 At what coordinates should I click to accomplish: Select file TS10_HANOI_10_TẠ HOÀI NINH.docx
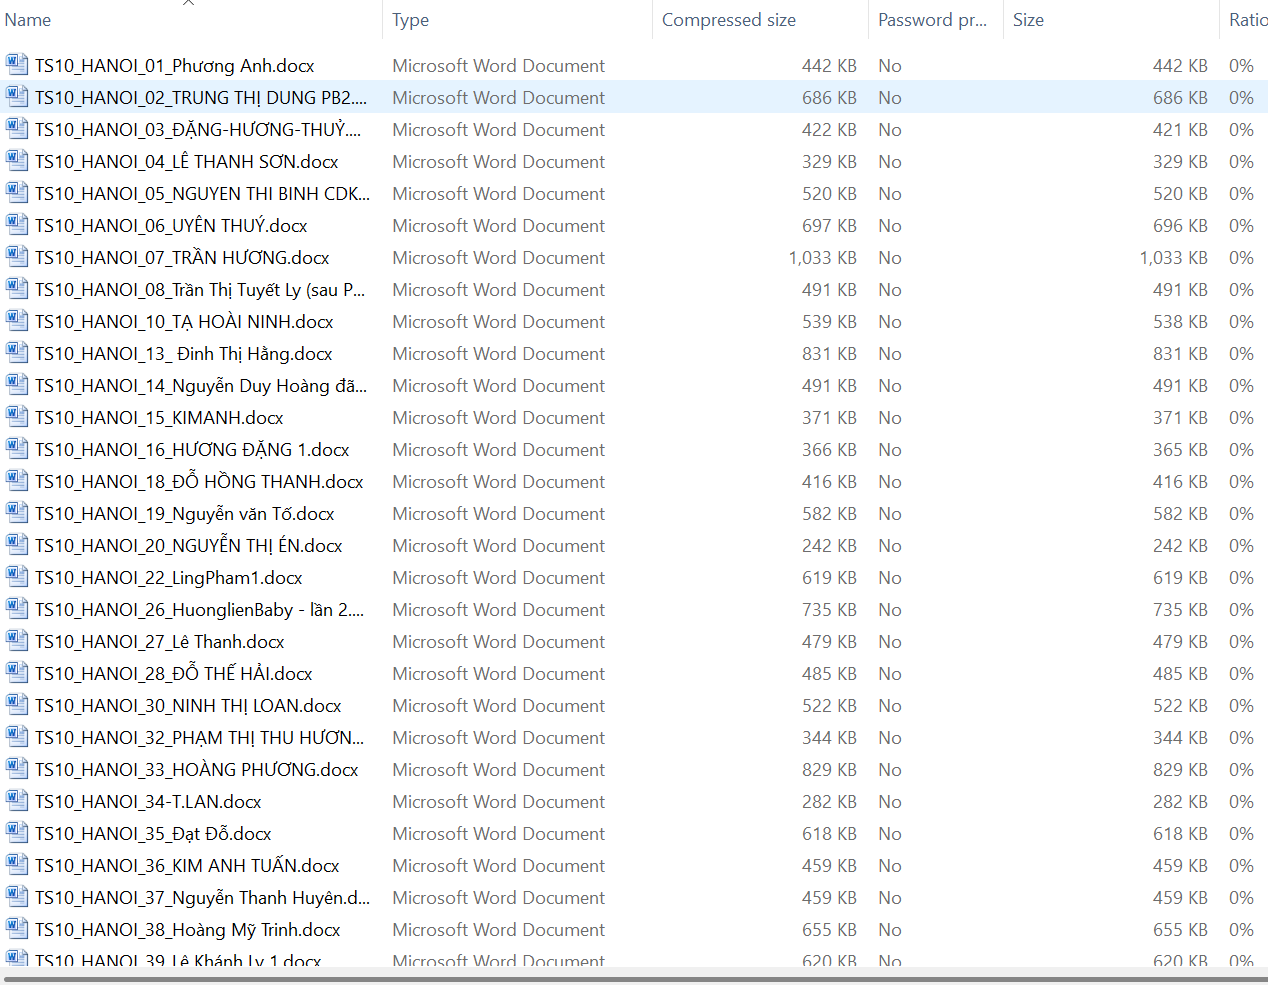[184, 322]
